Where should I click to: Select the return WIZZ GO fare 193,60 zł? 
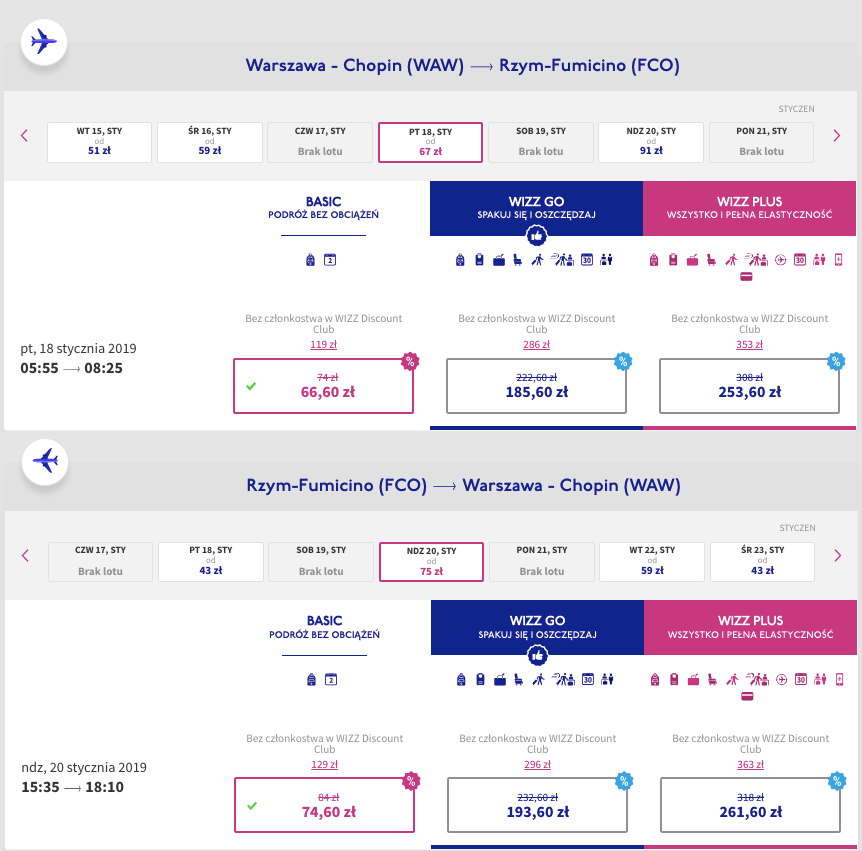click(x=538, y=805)
